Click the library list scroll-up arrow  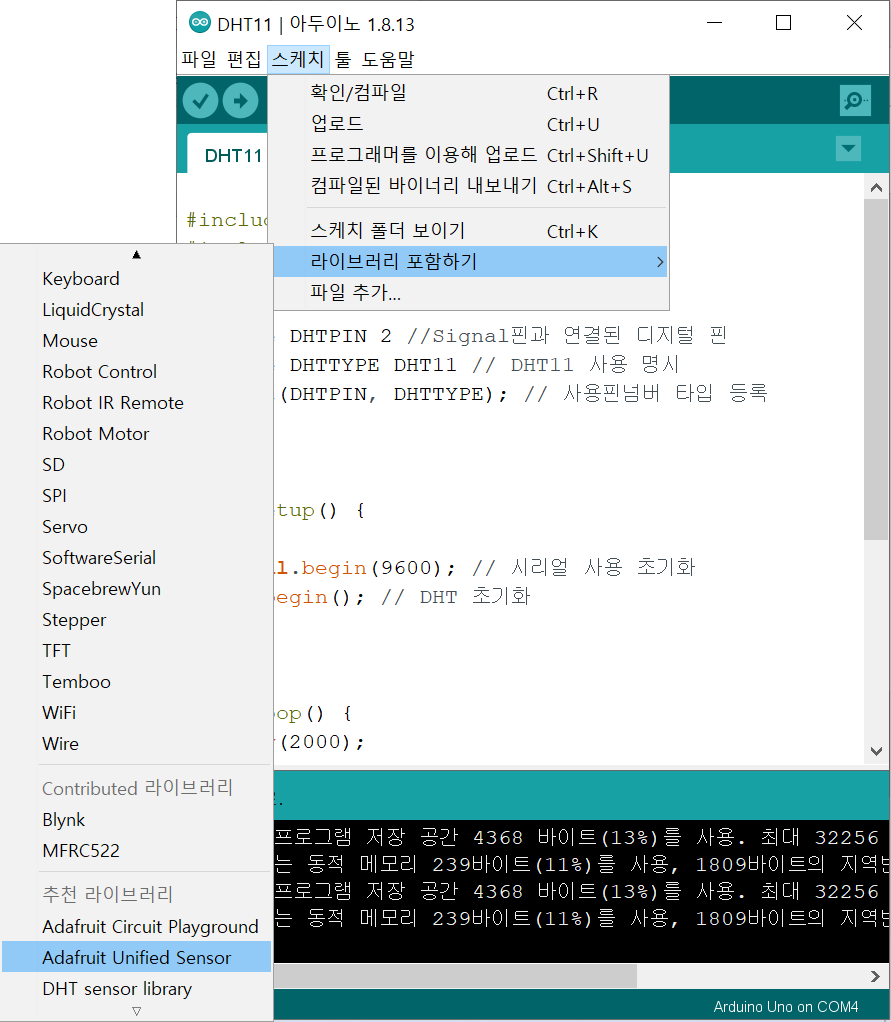click(136, 254)
